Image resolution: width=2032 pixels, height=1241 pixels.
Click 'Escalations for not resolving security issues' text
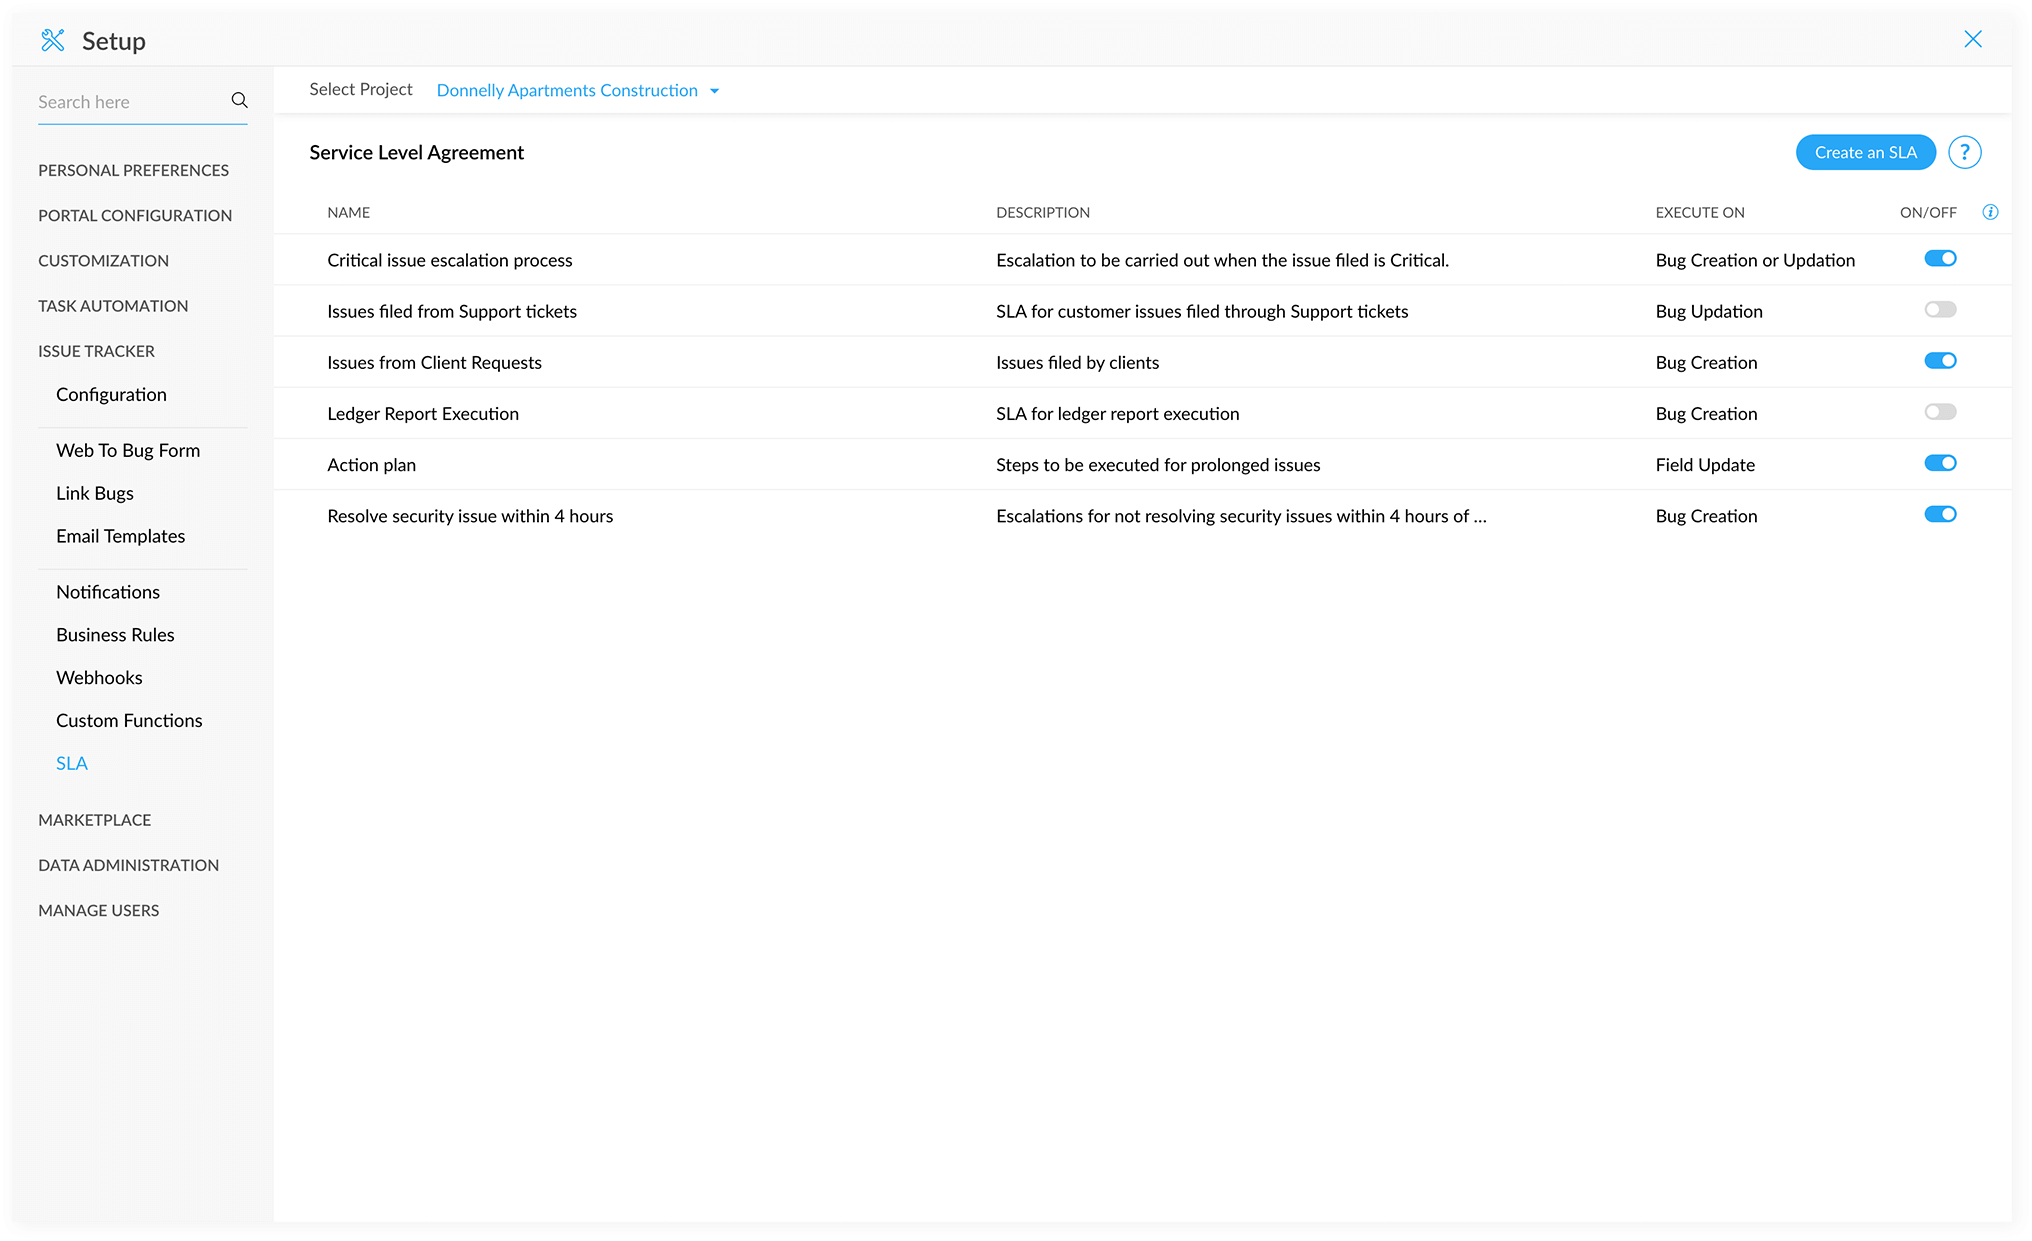point(1241,516)
